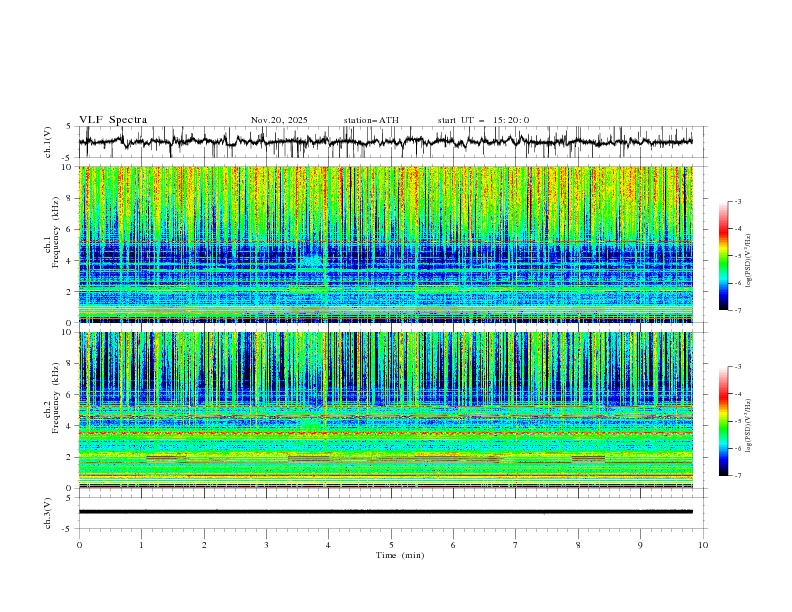Click the time axis tick label 10
The height and width of the screenshot is (612, 792).
pyautogui.click(x=703, y=545)
